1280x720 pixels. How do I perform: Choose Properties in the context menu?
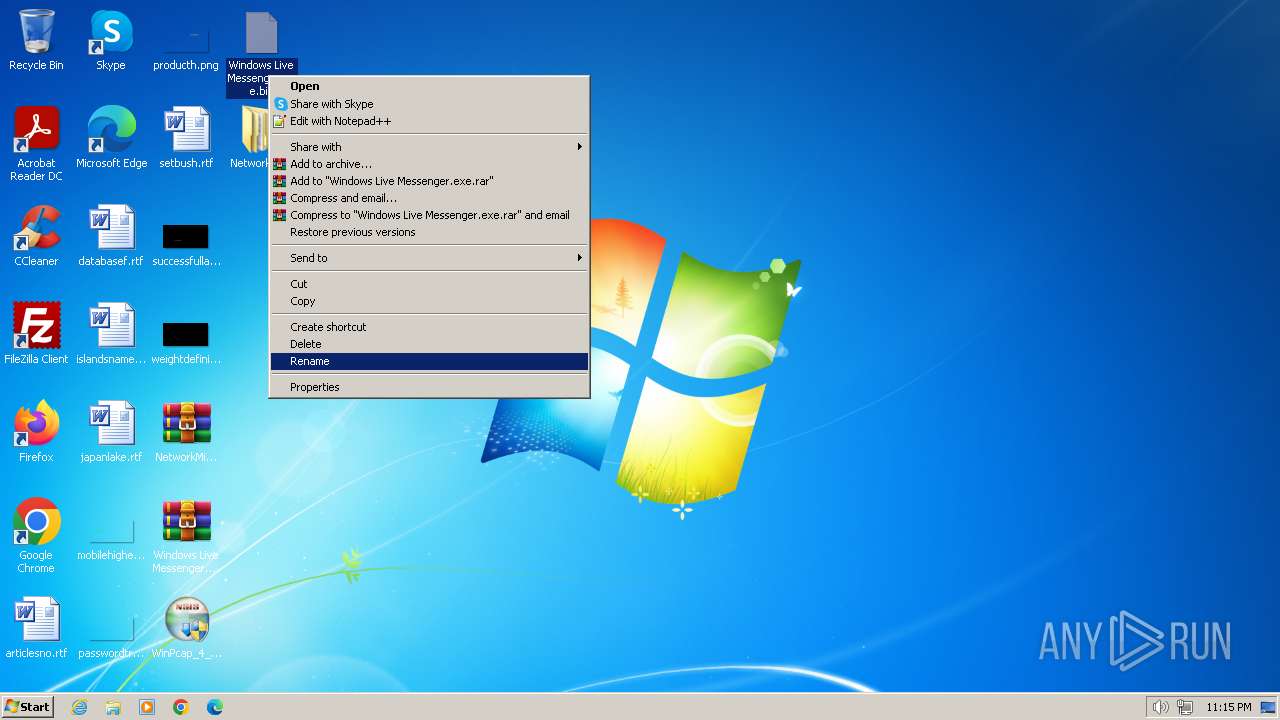pos(429,387)
